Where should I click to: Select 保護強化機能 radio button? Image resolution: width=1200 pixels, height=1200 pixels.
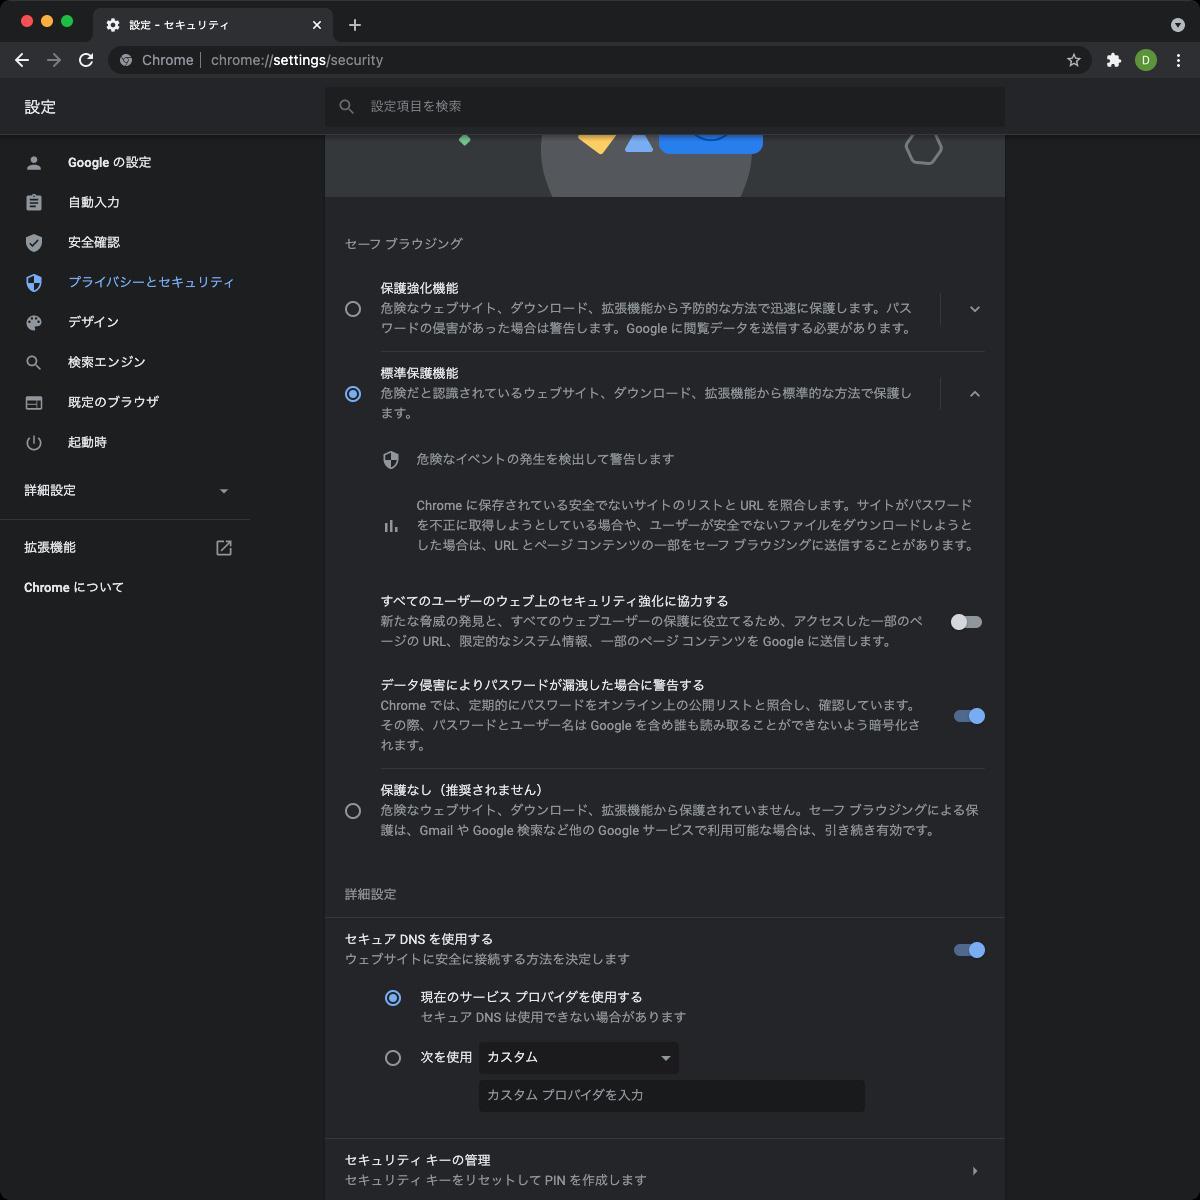point(353,309)
